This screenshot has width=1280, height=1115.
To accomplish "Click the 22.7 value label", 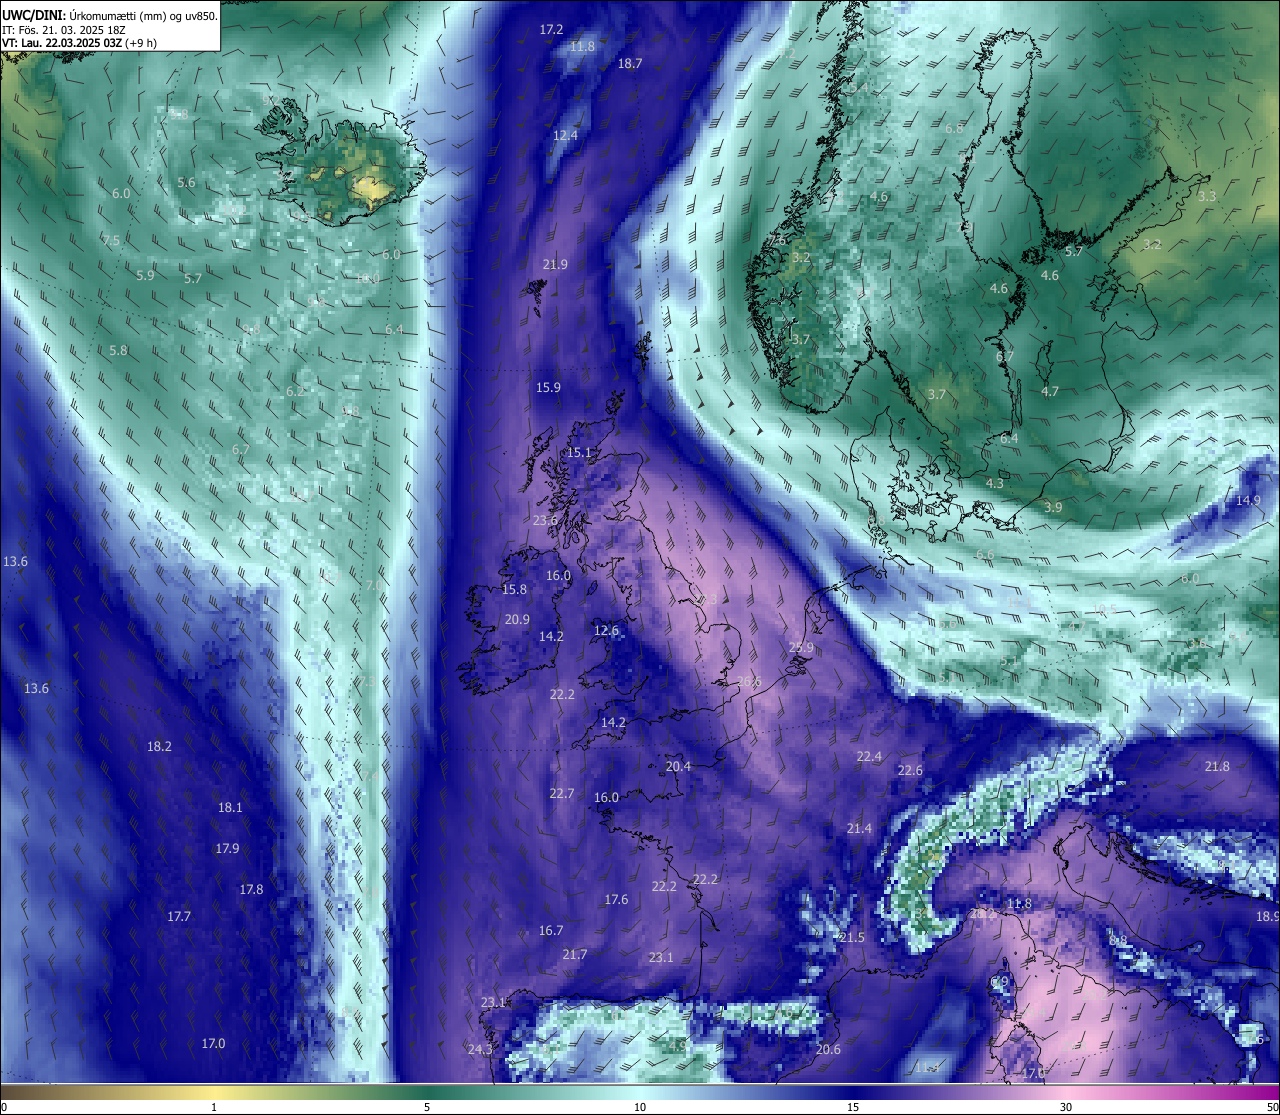I will pyautogui.click(x=562, y=794).
